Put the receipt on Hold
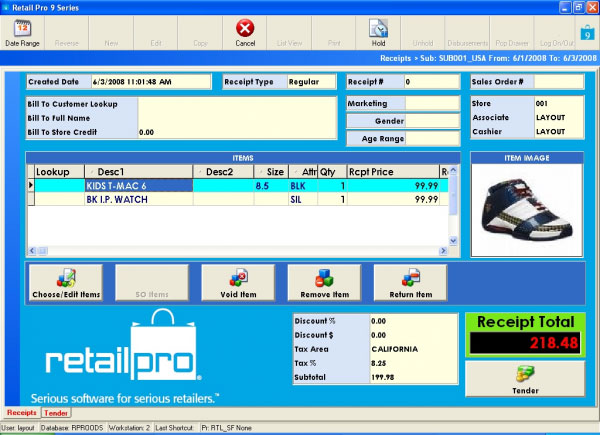 point(378,33)
